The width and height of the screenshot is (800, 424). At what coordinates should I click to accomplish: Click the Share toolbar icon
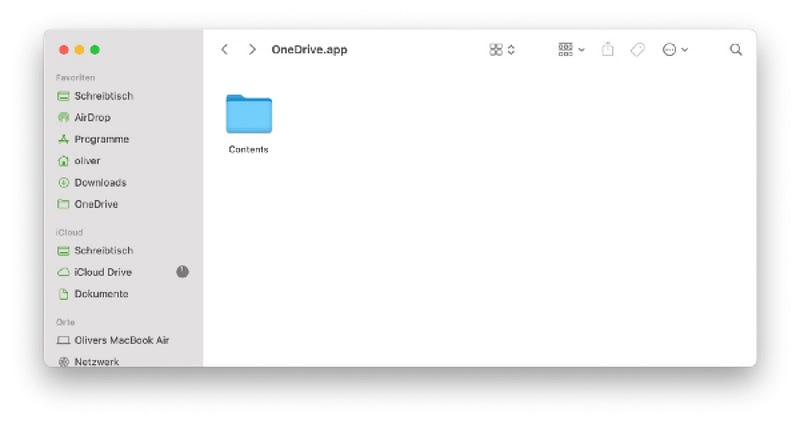[607, 49]
